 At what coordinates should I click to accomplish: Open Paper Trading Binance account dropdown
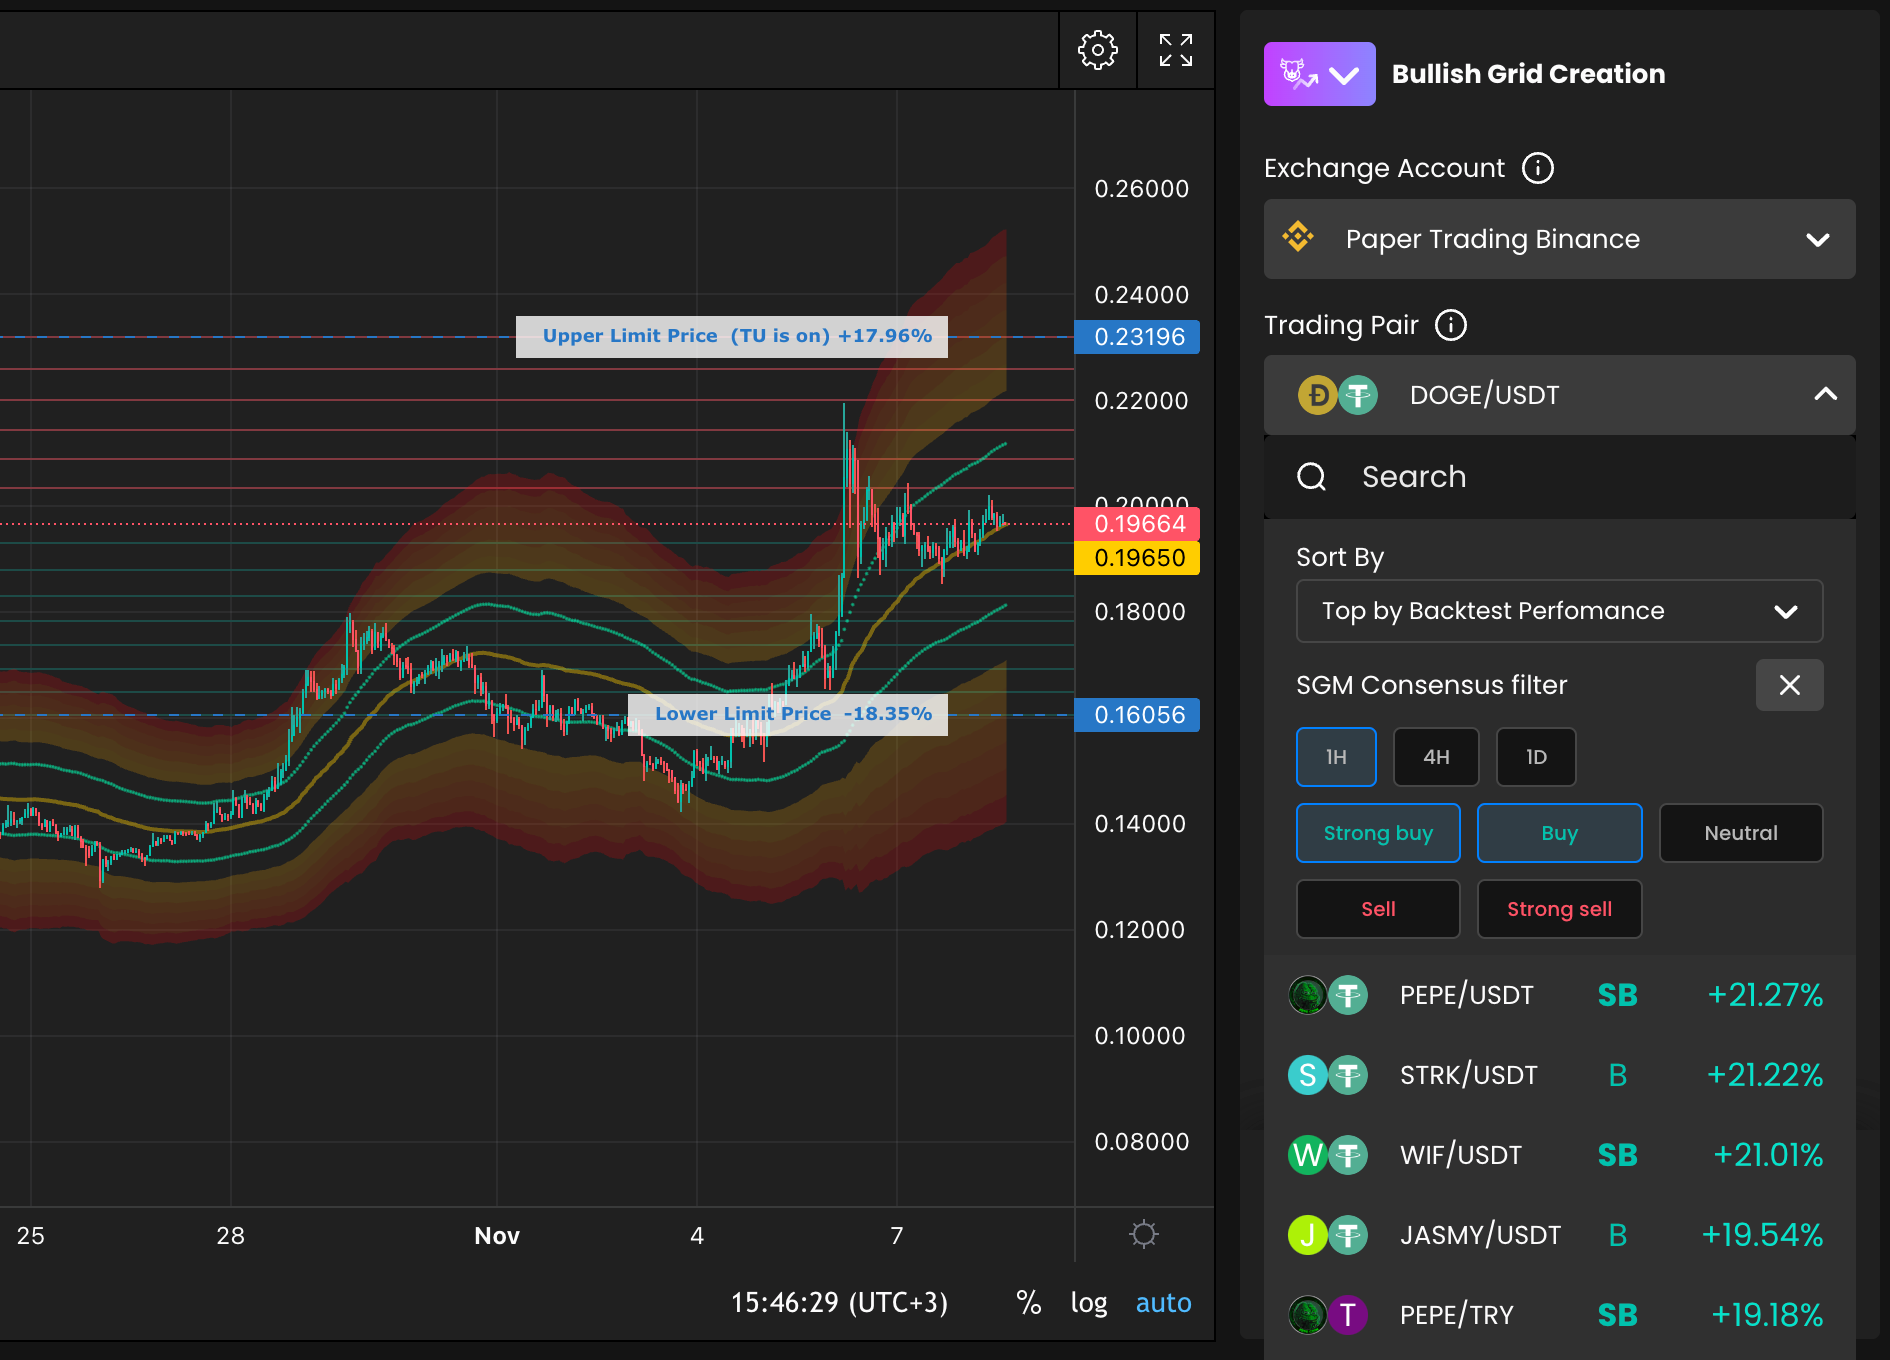[x=1560, y=239]
